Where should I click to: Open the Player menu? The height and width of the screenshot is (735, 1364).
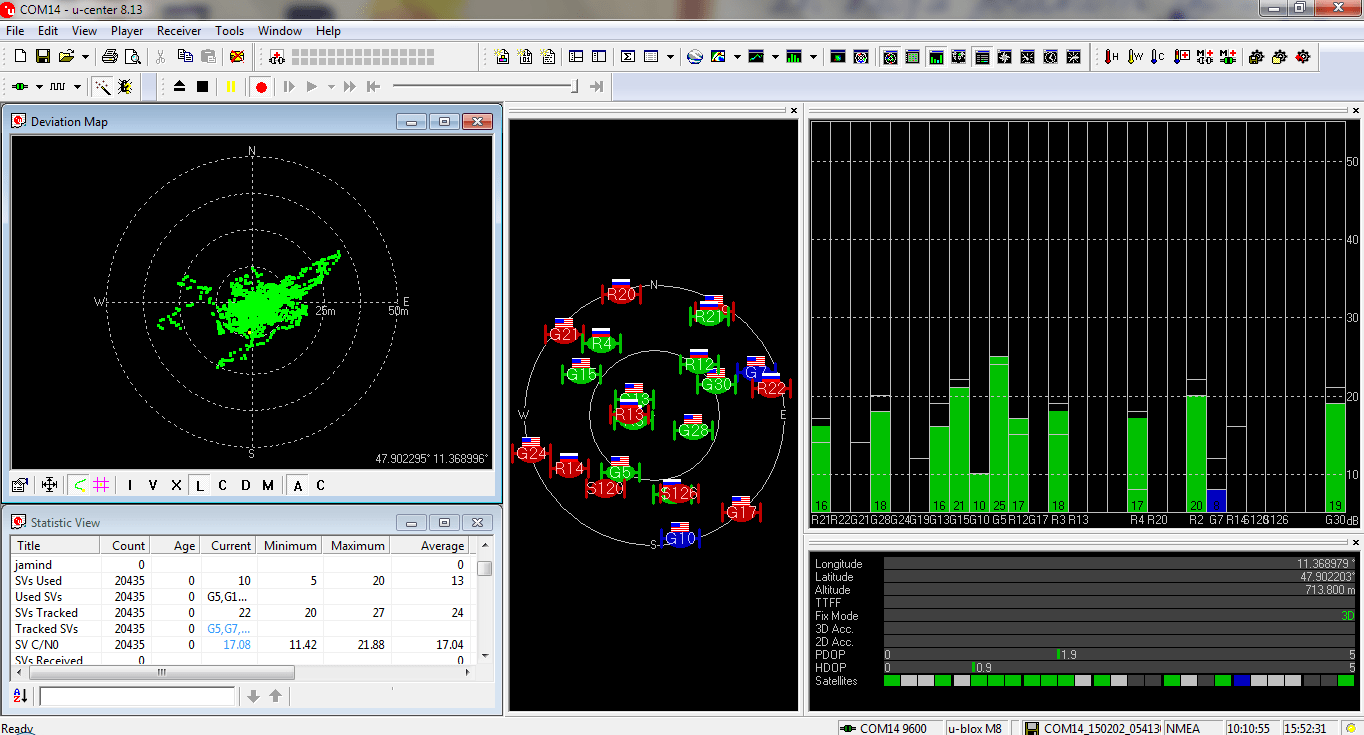pos(127,31)
